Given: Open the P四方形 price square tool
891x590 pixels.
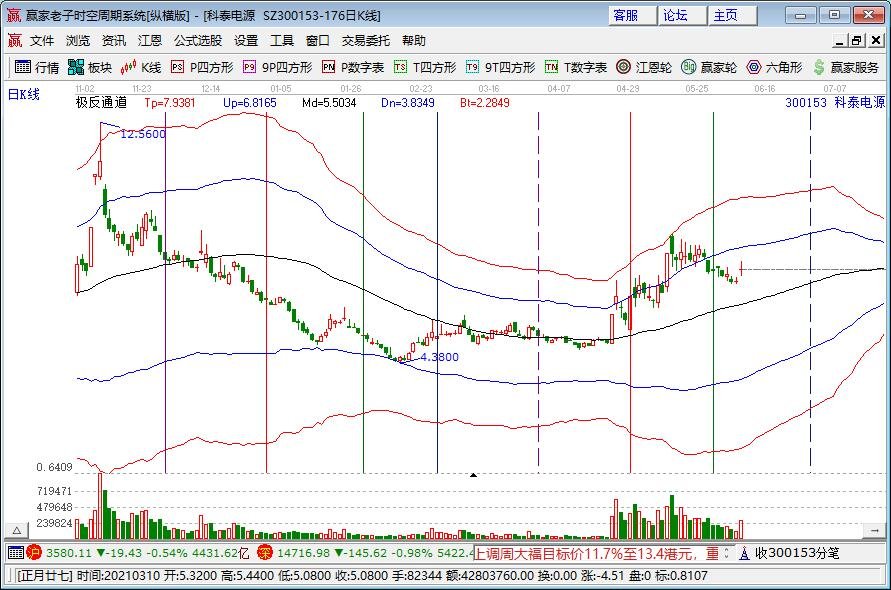Looking at the screenshot, I should [x=202, y=67].
